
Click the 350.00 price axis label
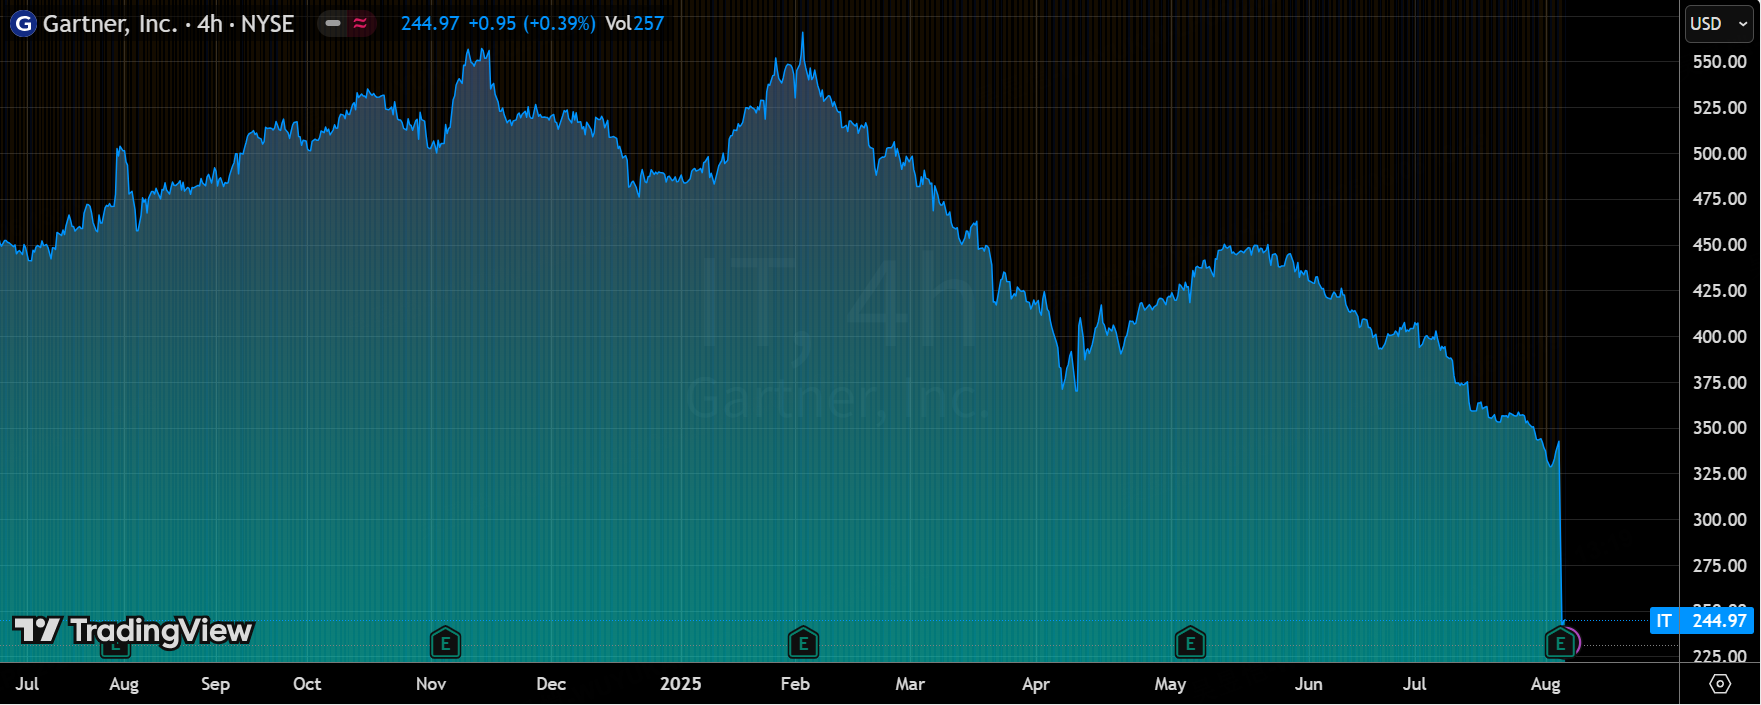click(x=1719, y=428)
